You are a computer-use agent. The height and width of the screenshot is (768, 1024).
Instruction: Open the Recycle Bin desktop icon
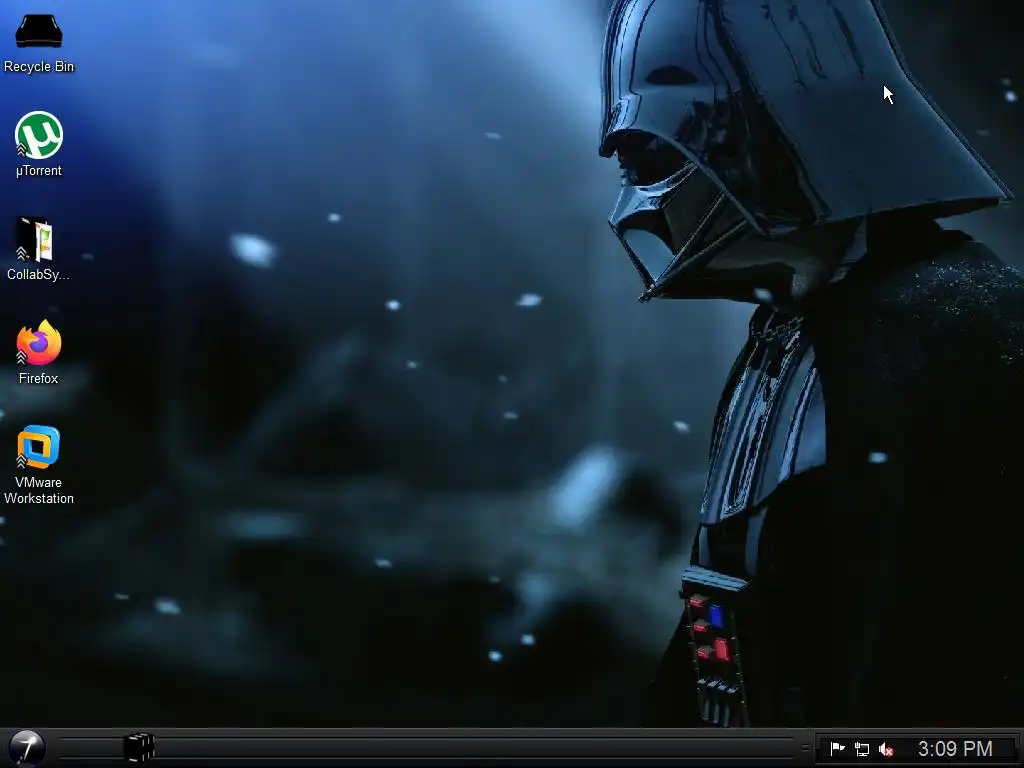(39, 43)
